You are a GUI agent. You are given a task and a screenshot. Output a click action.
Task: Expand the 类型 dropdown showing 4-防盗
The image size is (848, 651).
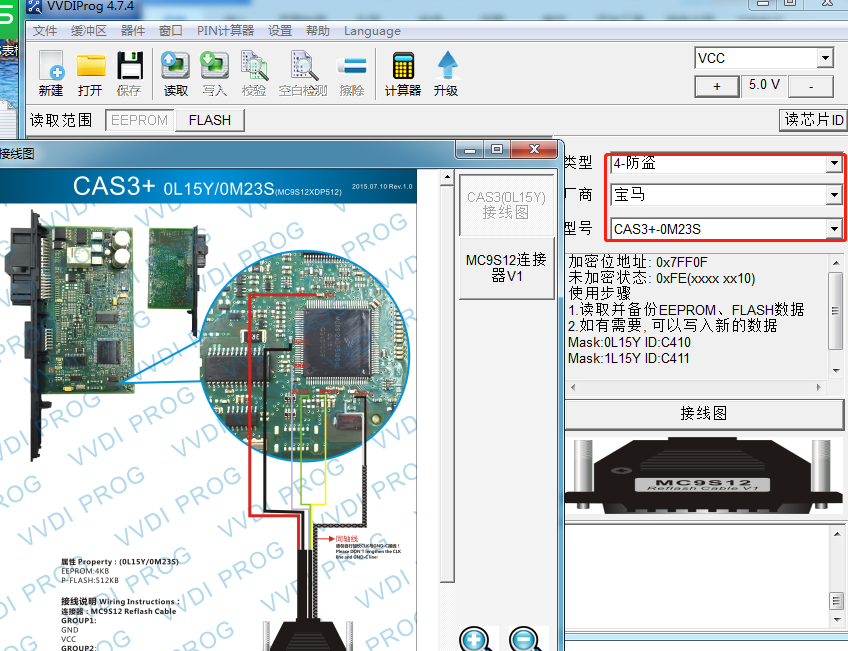[x=834, y=163]
